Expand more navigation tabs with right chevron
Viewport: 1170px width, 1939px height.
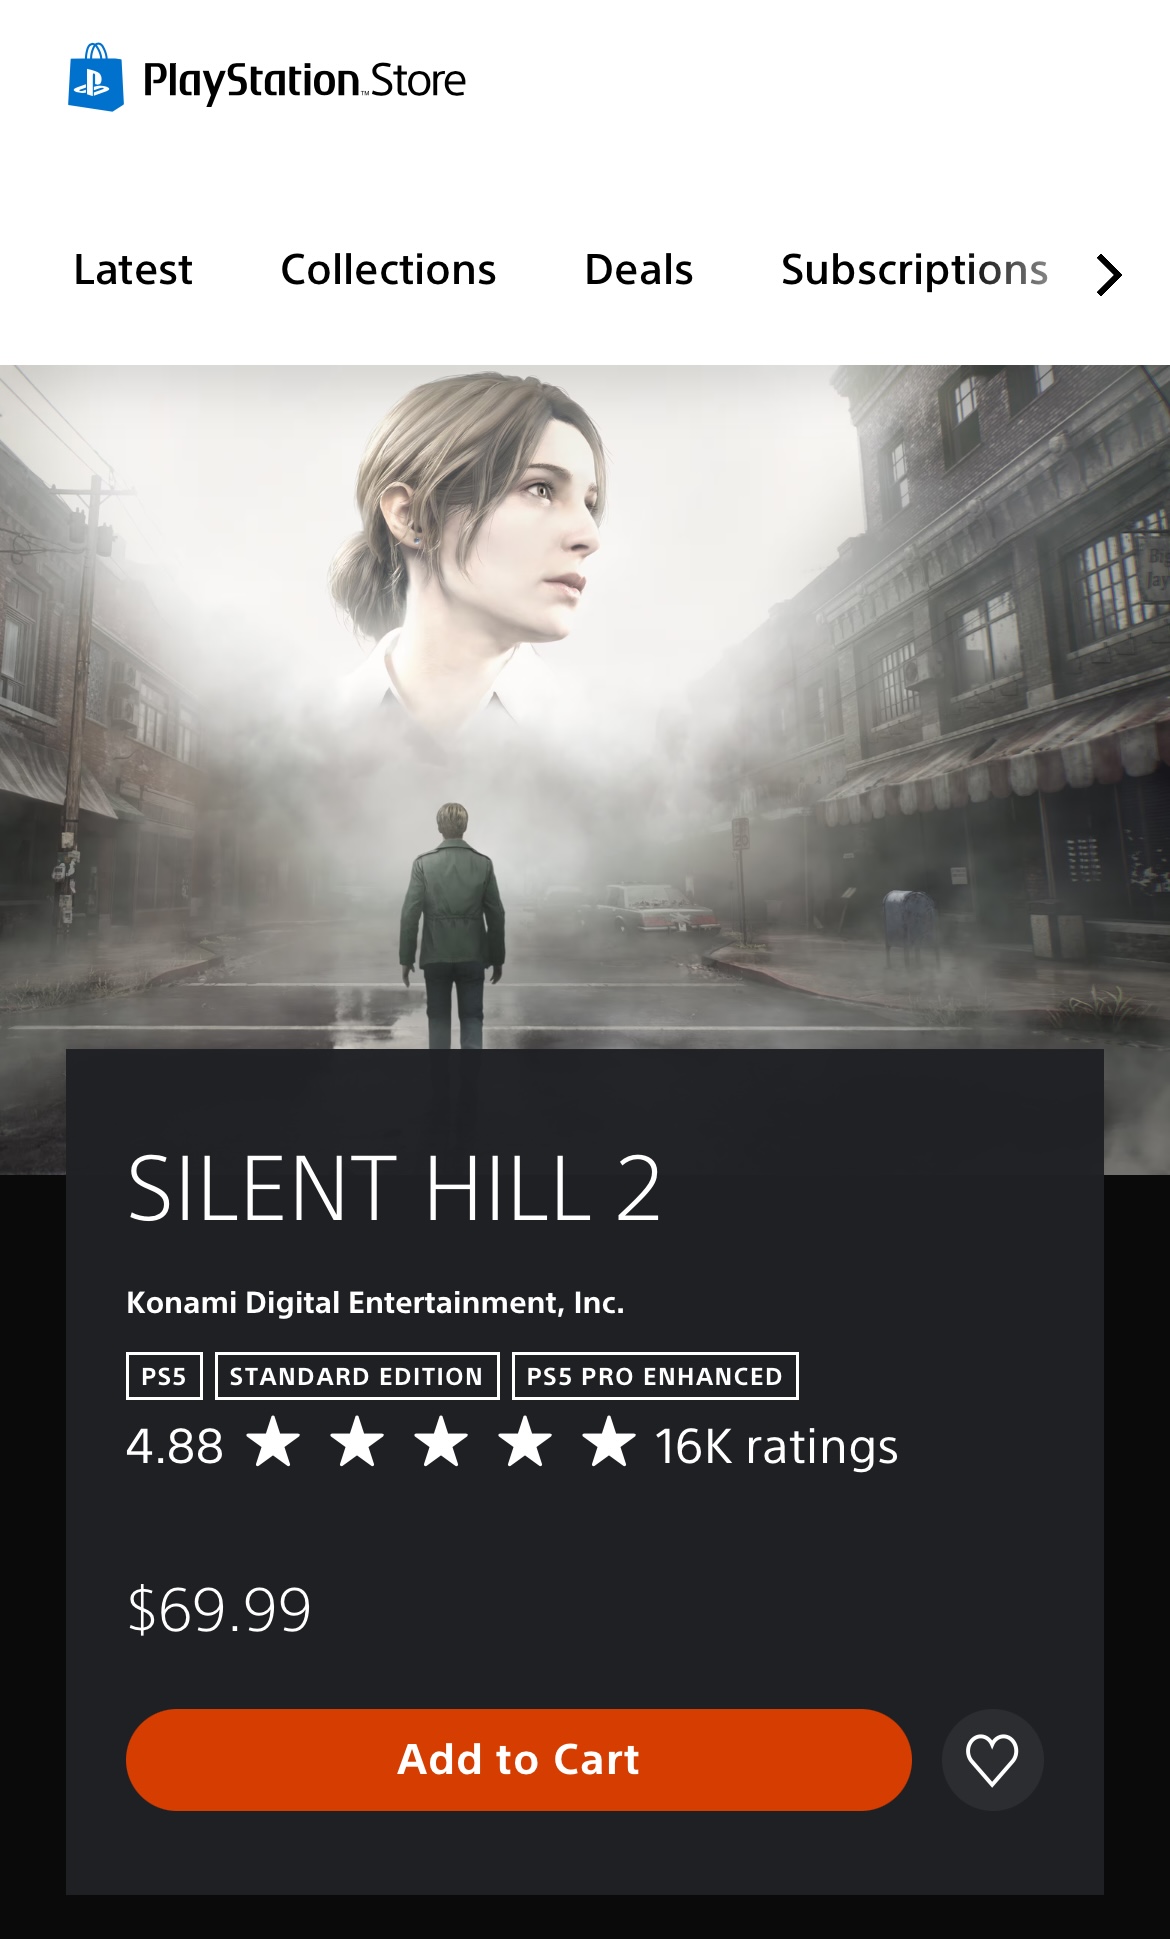coord(1109,274)
